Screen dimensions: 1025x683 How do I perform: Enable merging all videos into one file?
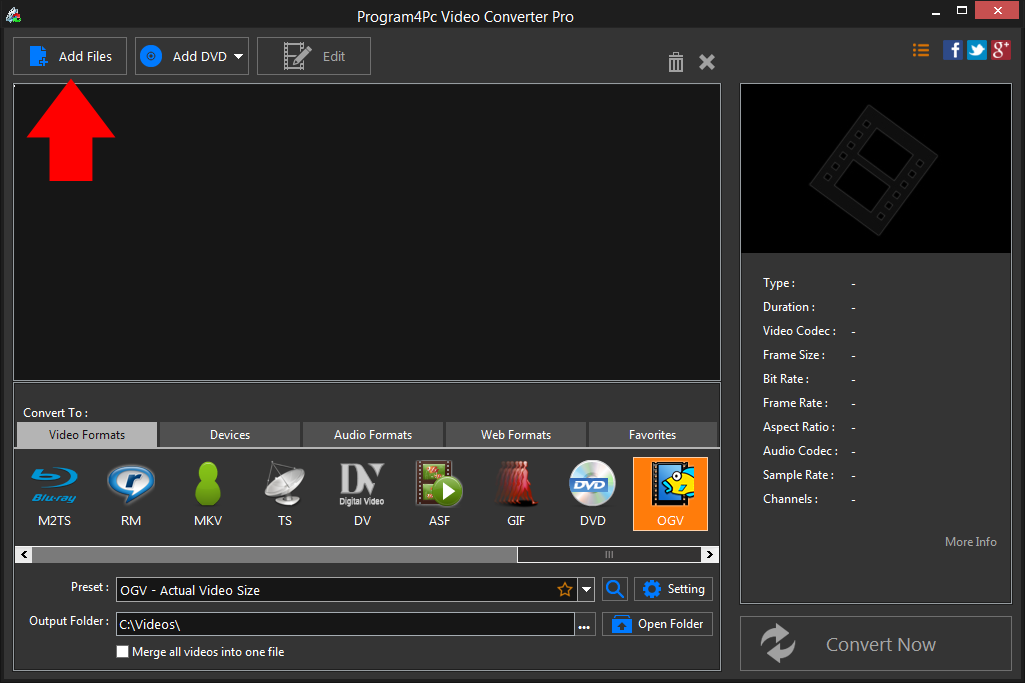[x=122, y=651]
